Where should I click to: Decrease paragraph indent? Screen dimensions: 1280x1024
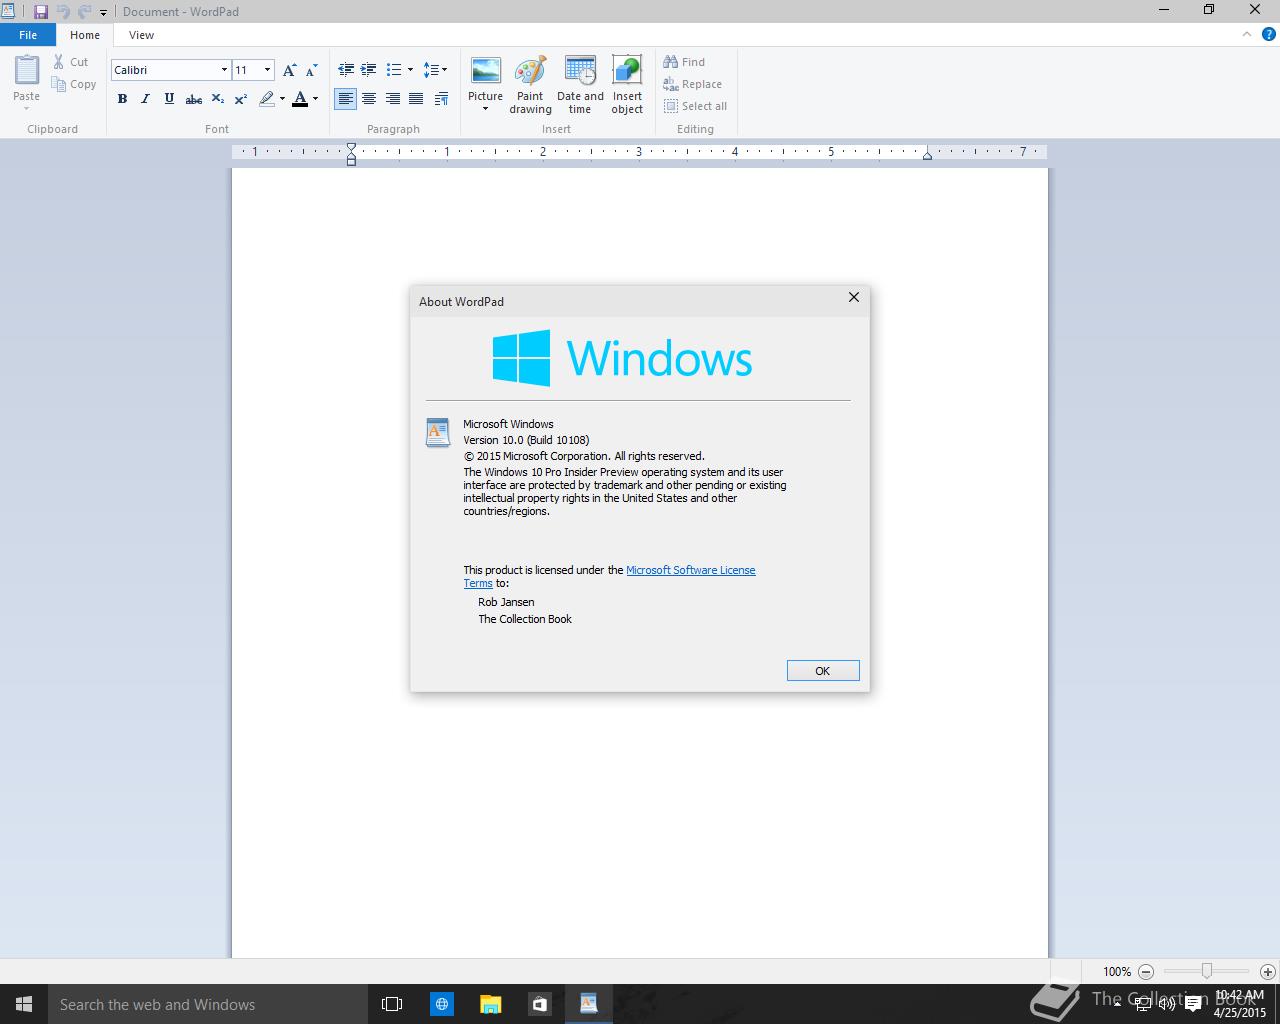click(x=346, y=70)
